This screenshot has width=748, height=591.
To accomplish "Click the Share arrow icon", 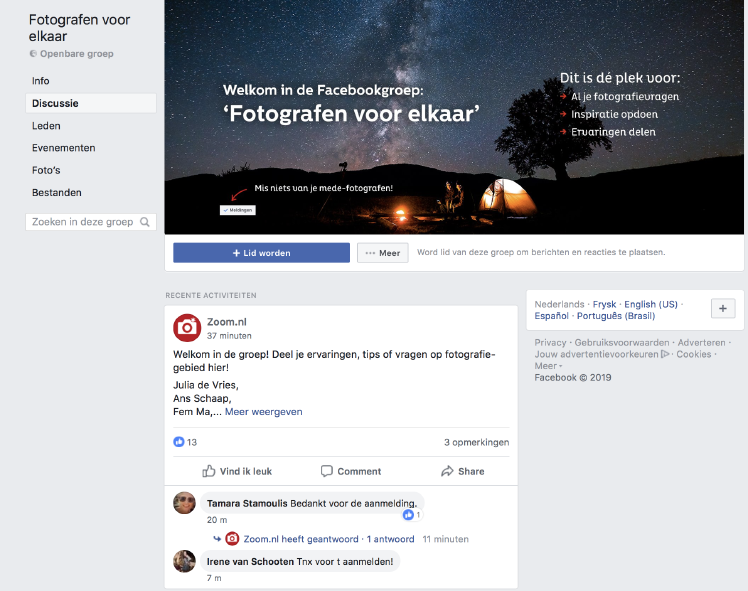I will (447, 471).
